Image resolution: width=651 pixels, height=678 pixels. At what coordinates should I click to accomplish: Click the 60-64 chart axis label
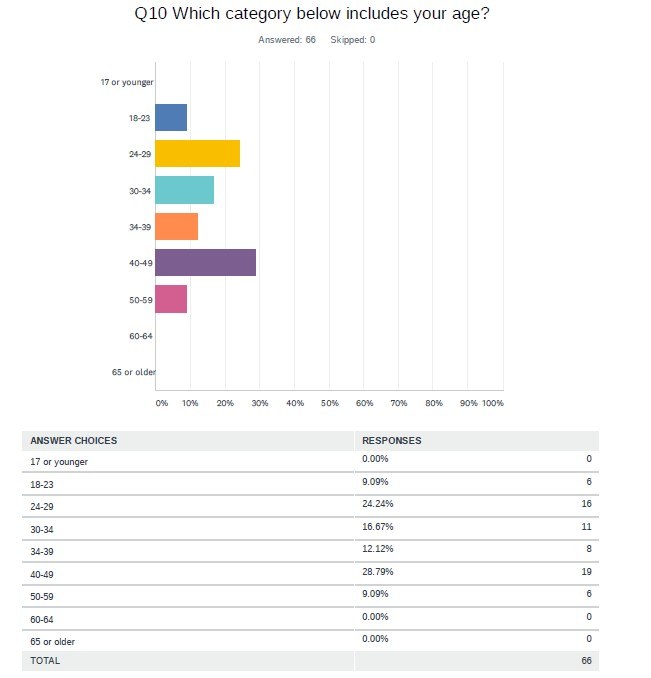(141, 336)
